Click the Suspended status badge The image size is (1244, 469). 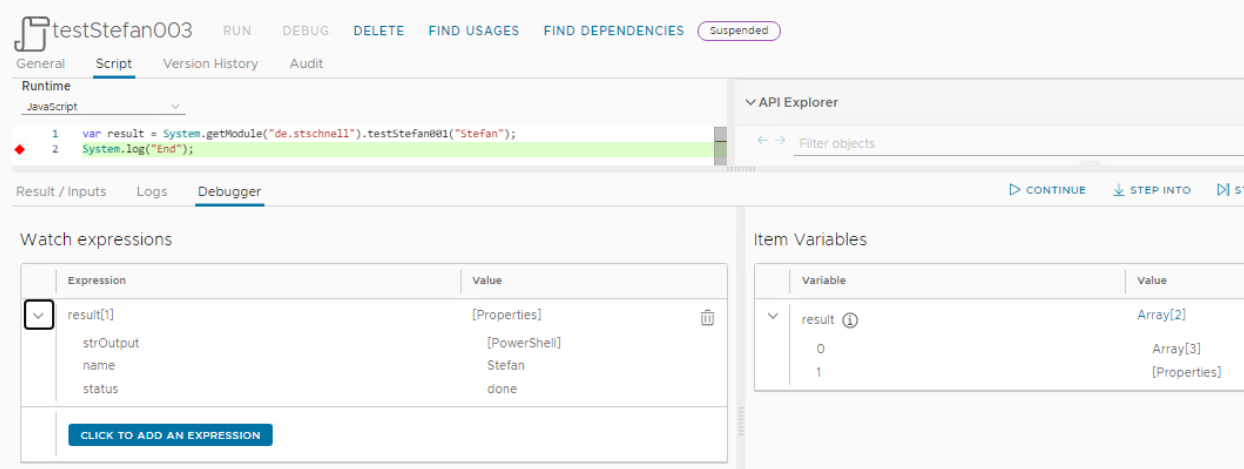click(739, 31)
